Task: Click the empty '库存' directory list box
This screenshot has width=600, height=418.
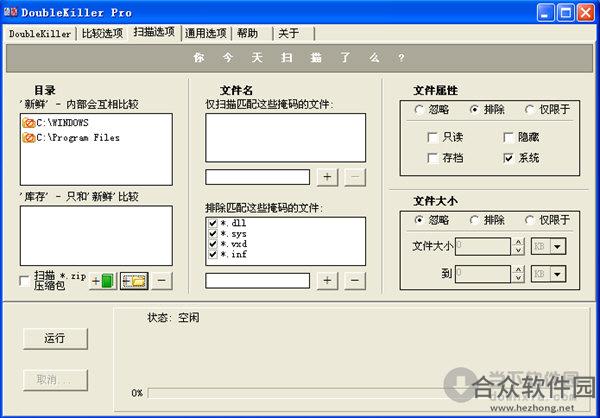Action: [96, 235]
